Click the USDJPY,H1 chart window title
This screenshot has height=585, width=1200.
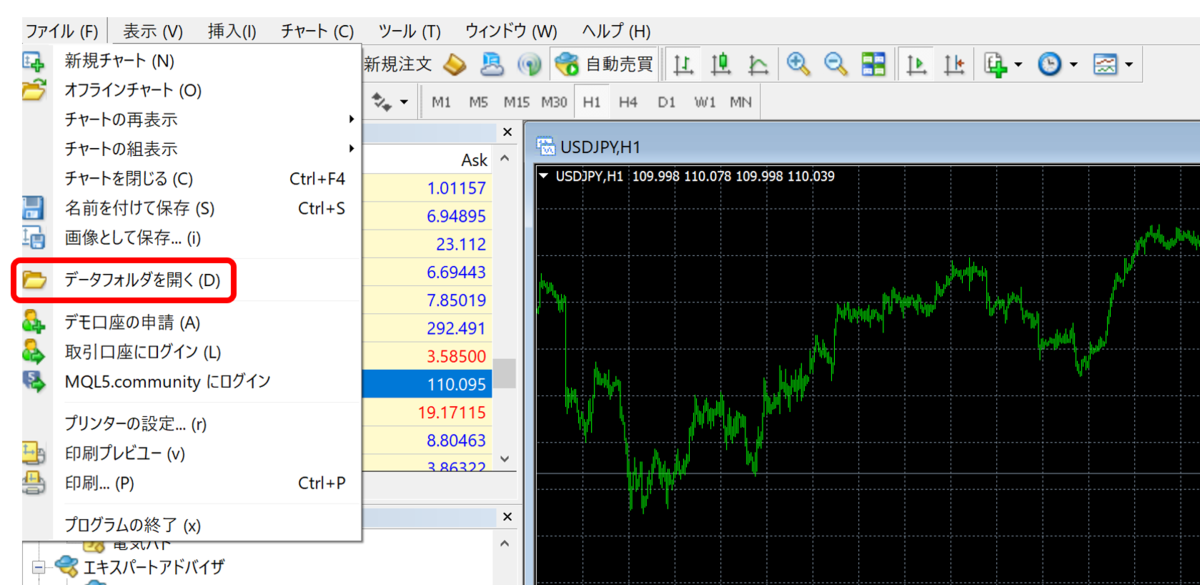[600, 147]
